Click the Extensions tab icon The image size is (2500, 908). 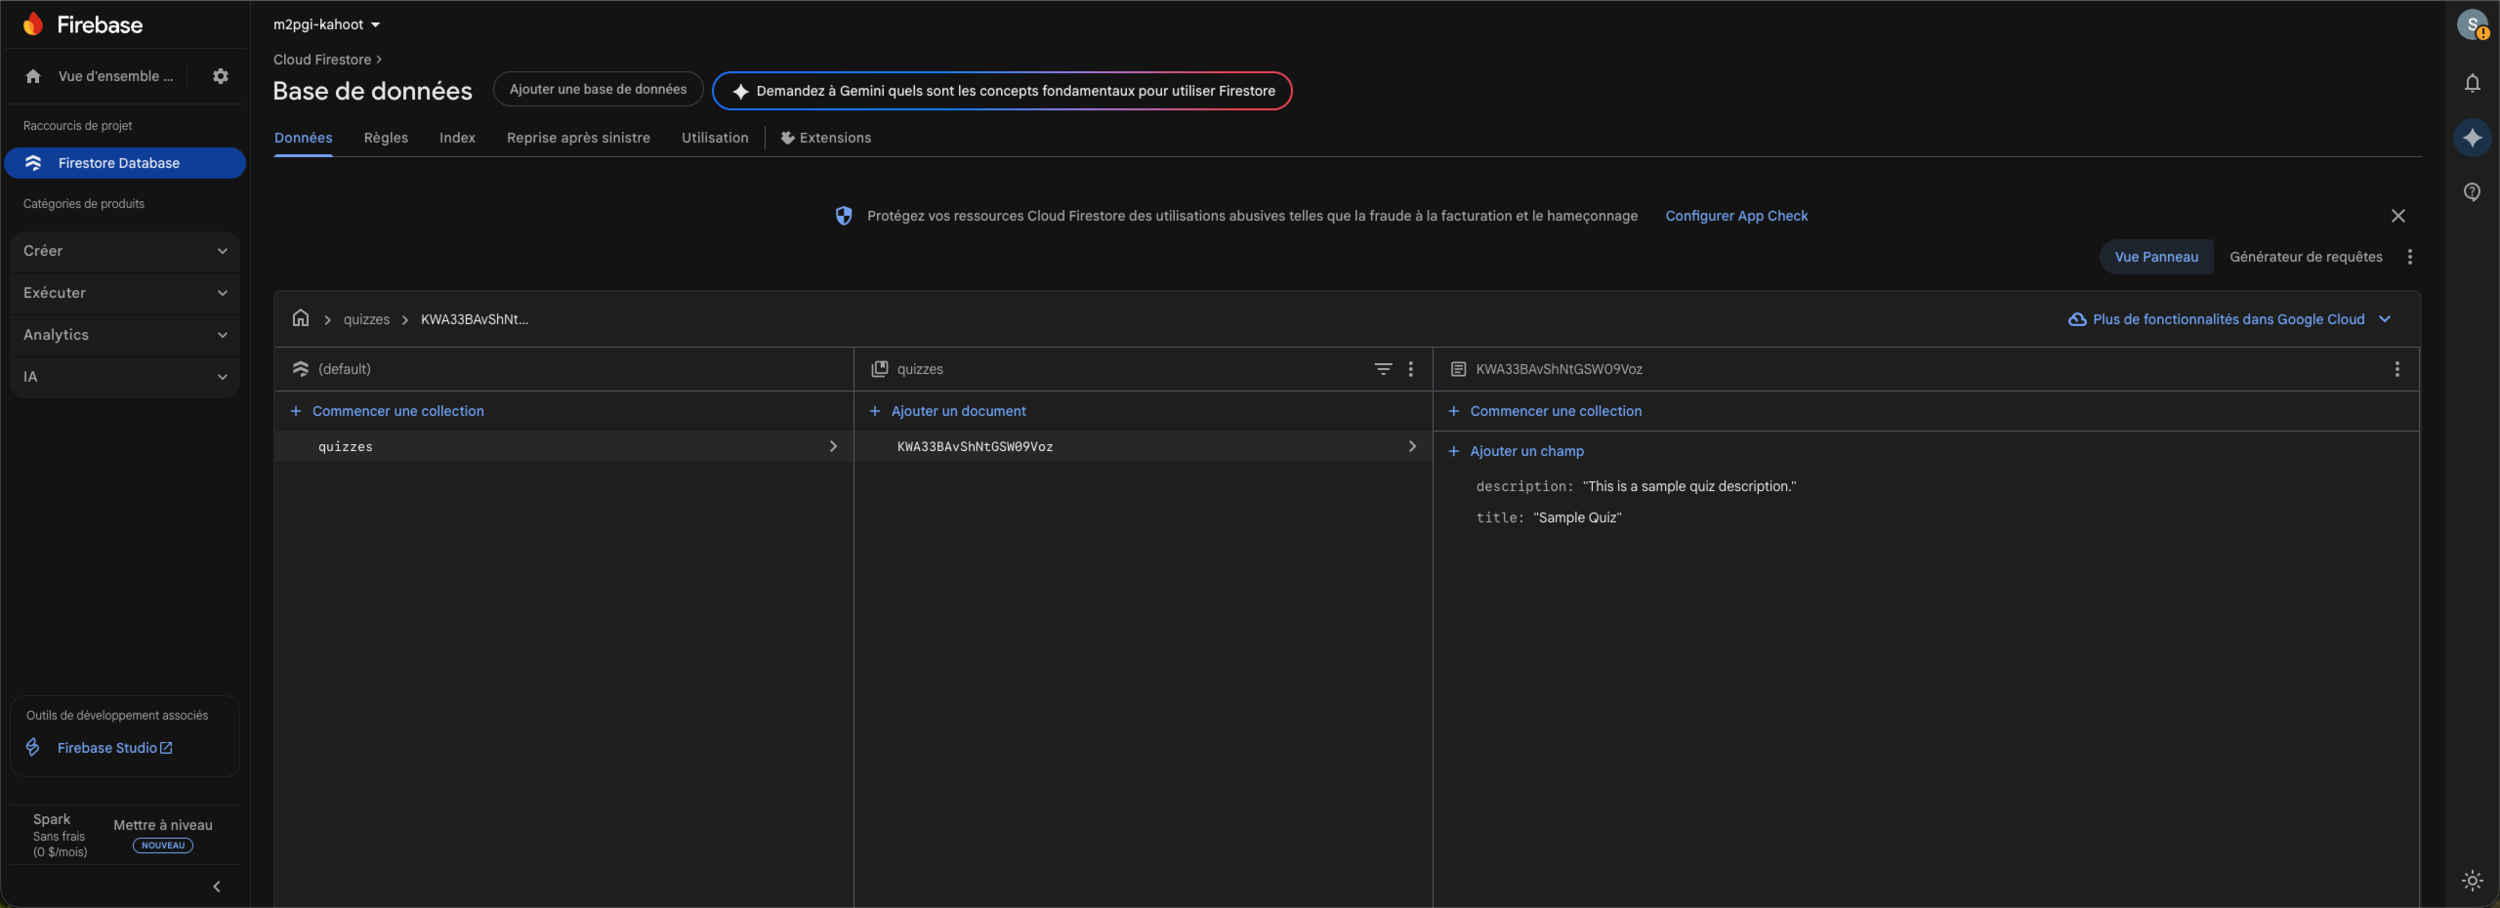coord(788,138)
